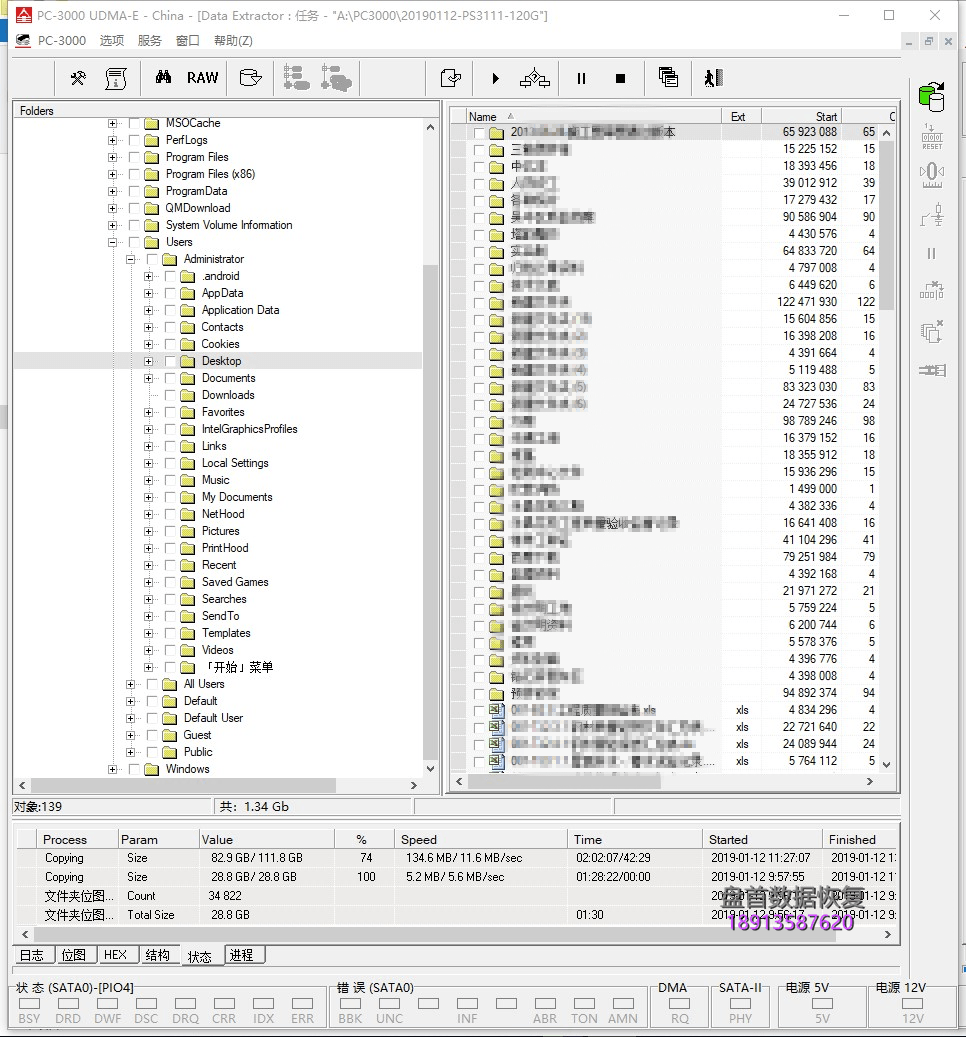Click the PC-3000 app logo in menu bar
966x1037 pixels.
(x=23, y=41)
